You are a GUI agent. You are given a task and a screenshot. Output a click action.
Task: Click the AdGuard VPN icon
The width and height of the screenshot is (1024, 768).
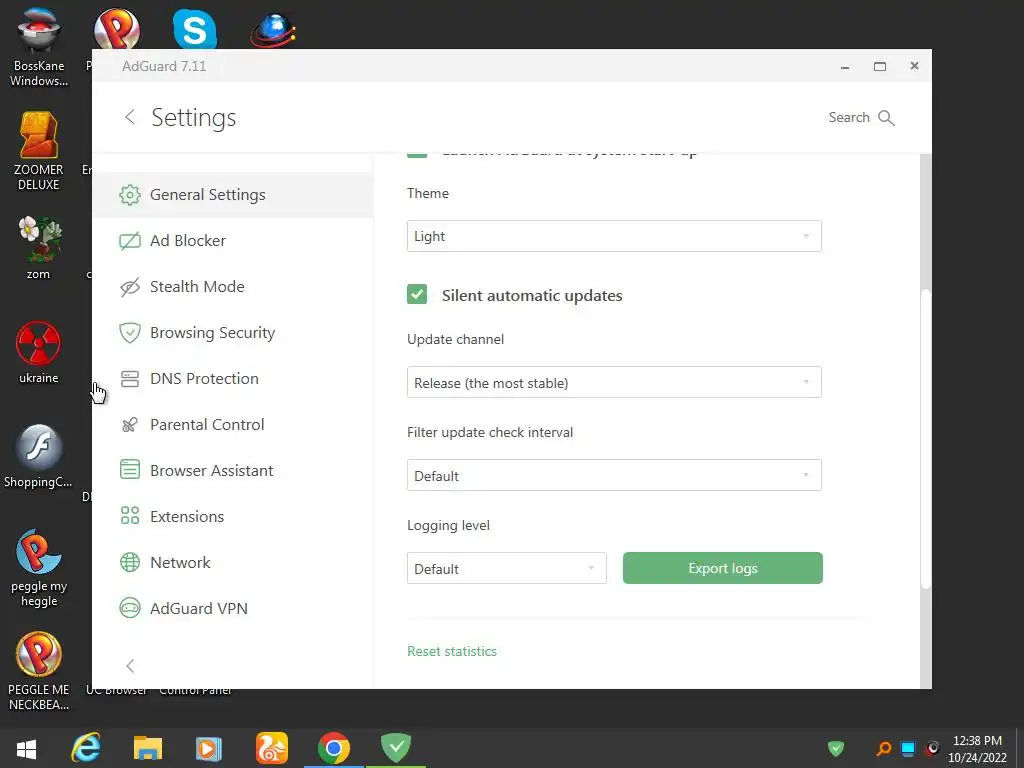(130, 608)
